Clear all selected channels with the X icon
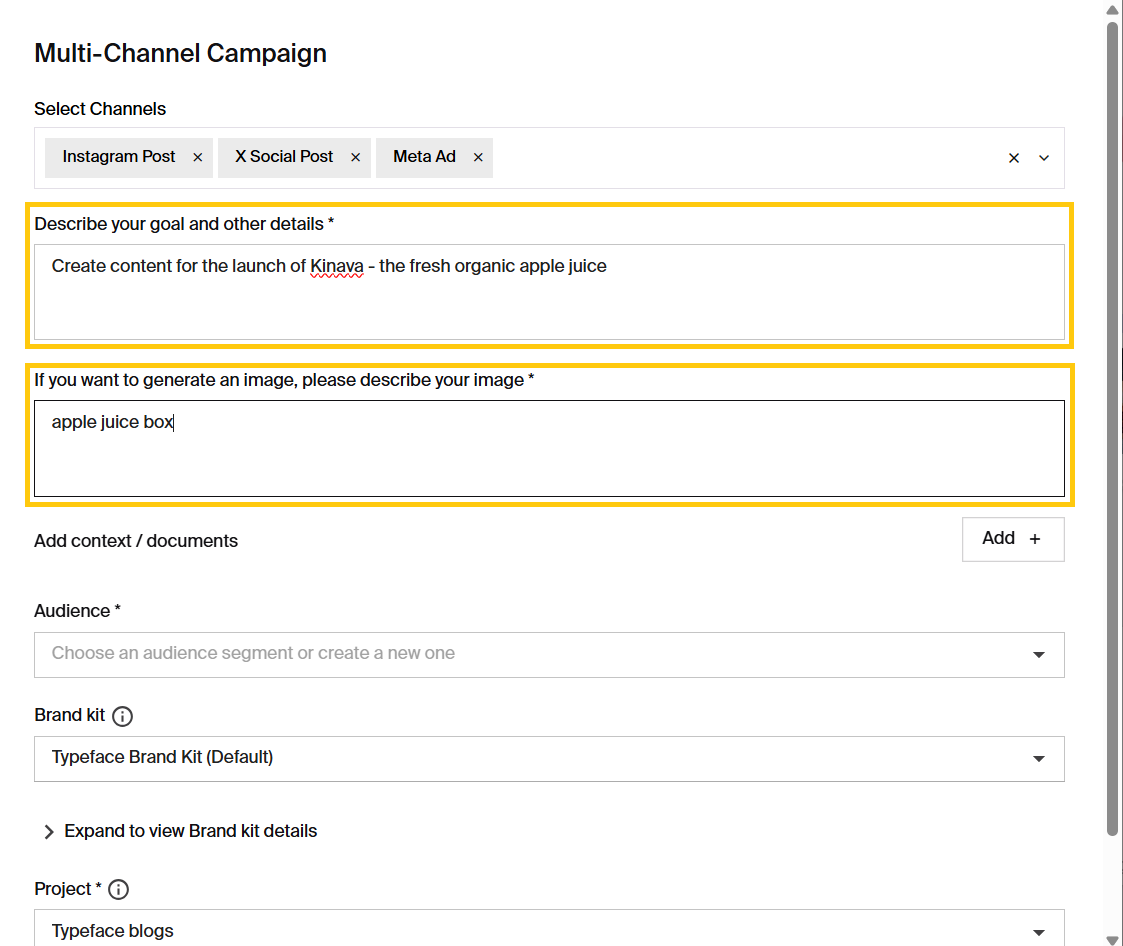Image resolution: width=1123 pixels, height=946 pixels. click(1013, 157)
